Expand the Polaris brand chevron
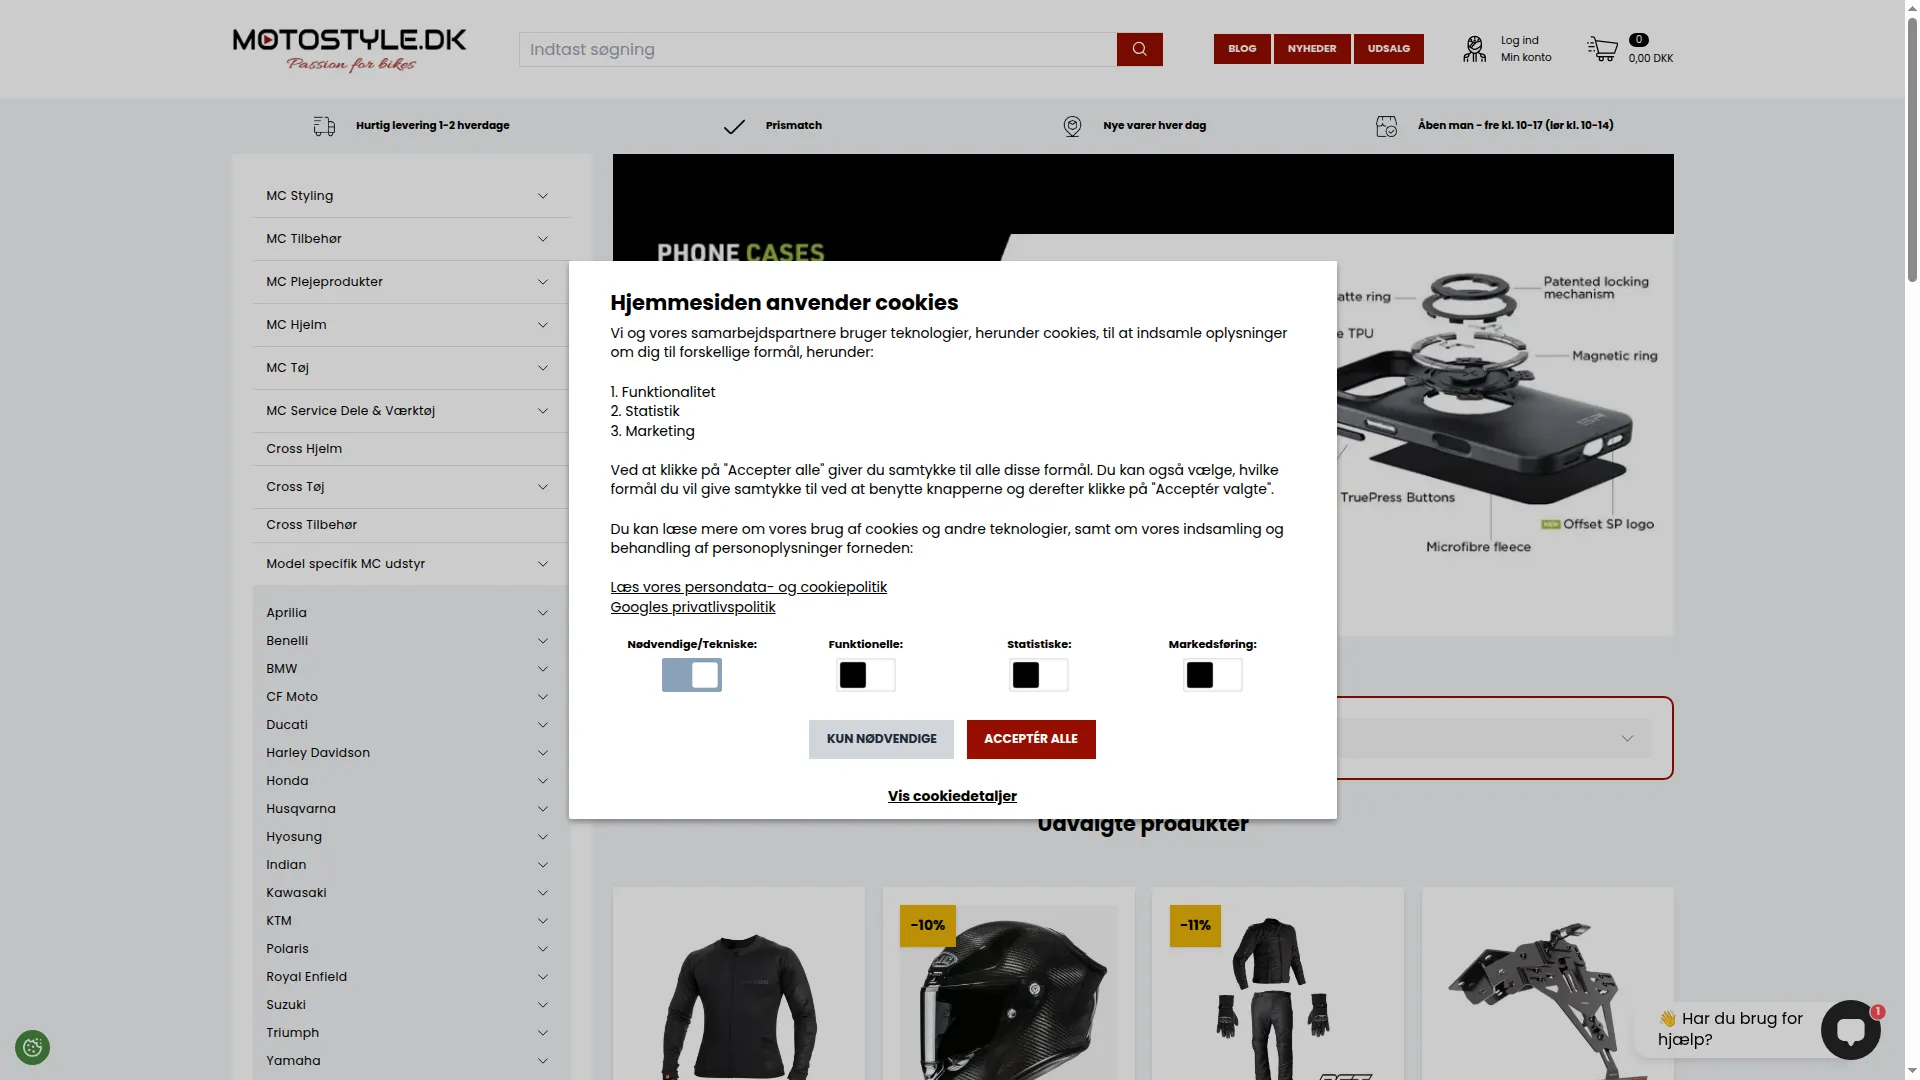Viewport: 1920px width, 1080px height. (x=543, y=949)
